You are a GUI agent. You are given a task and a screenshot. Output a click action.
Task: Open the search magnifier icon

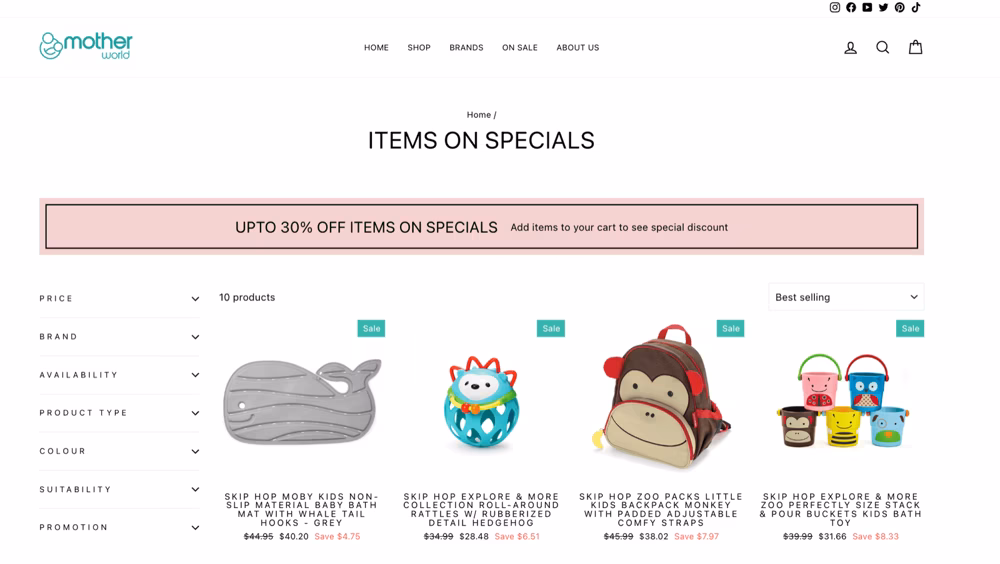tap(883, 47)
